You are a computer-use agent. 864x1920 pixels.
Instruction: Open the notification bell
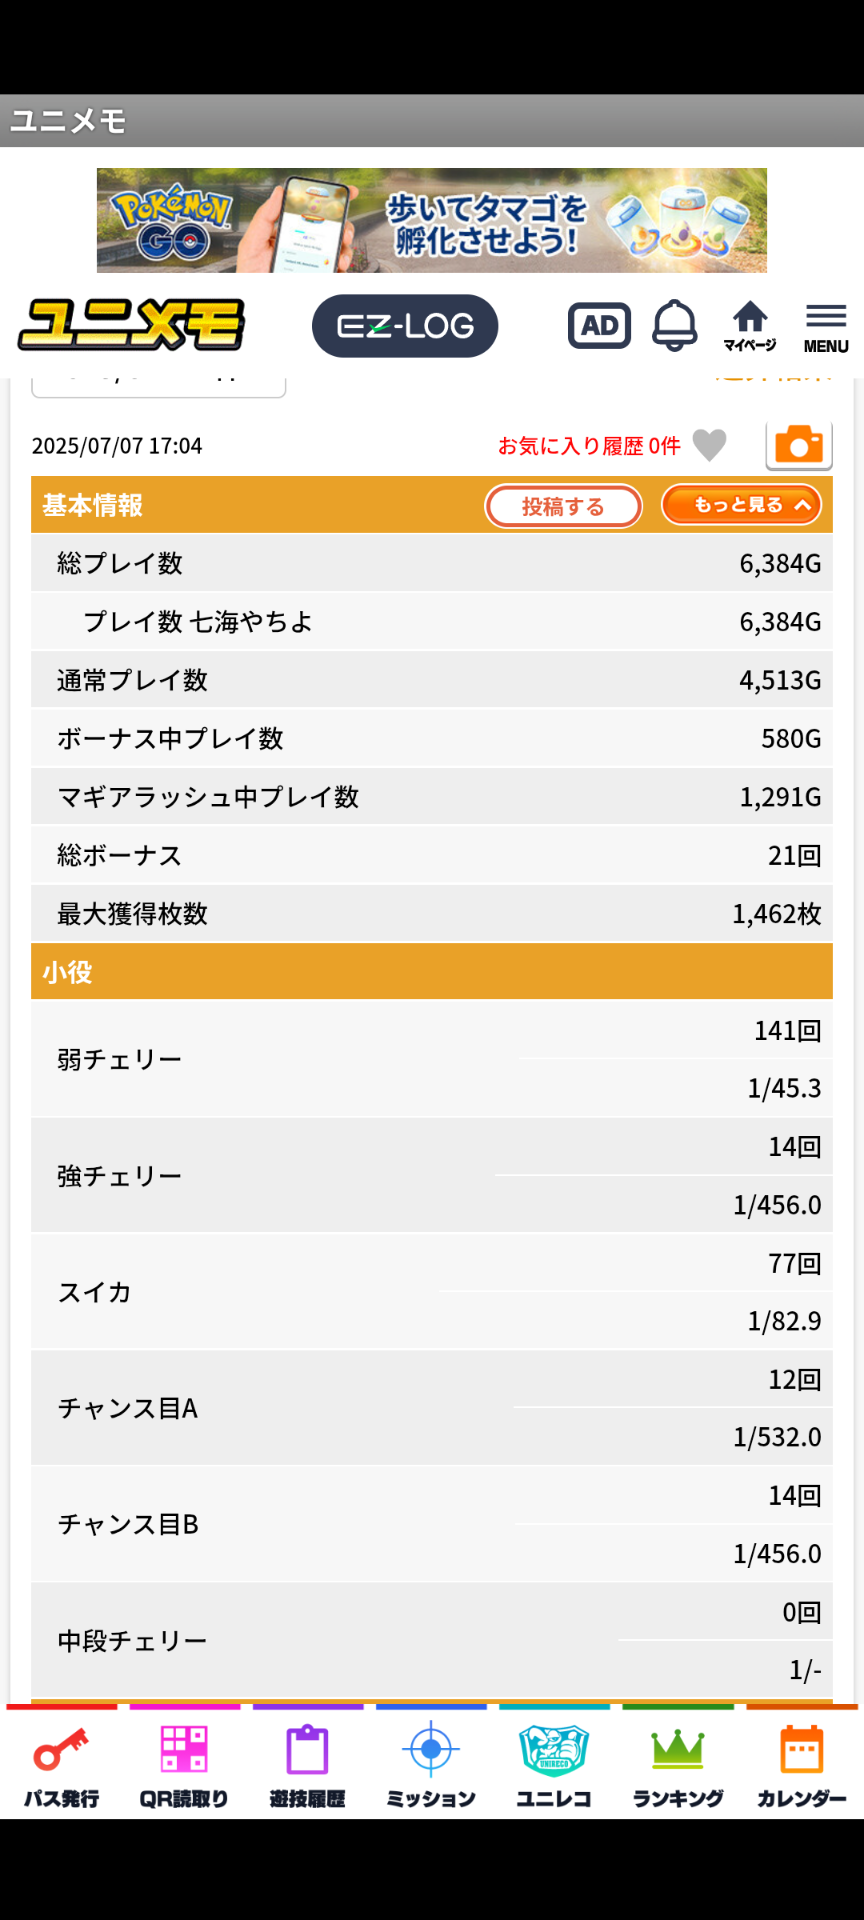click(x=675, y=326)
